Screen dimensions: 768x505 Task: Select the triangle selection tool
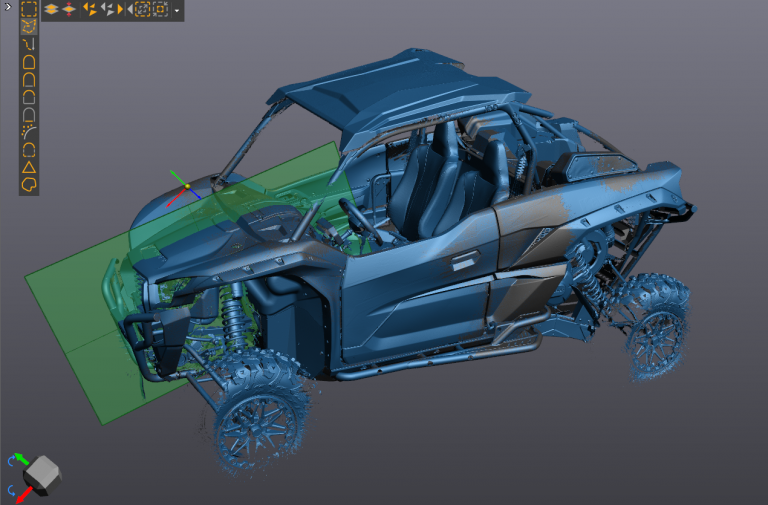[29, 168]
